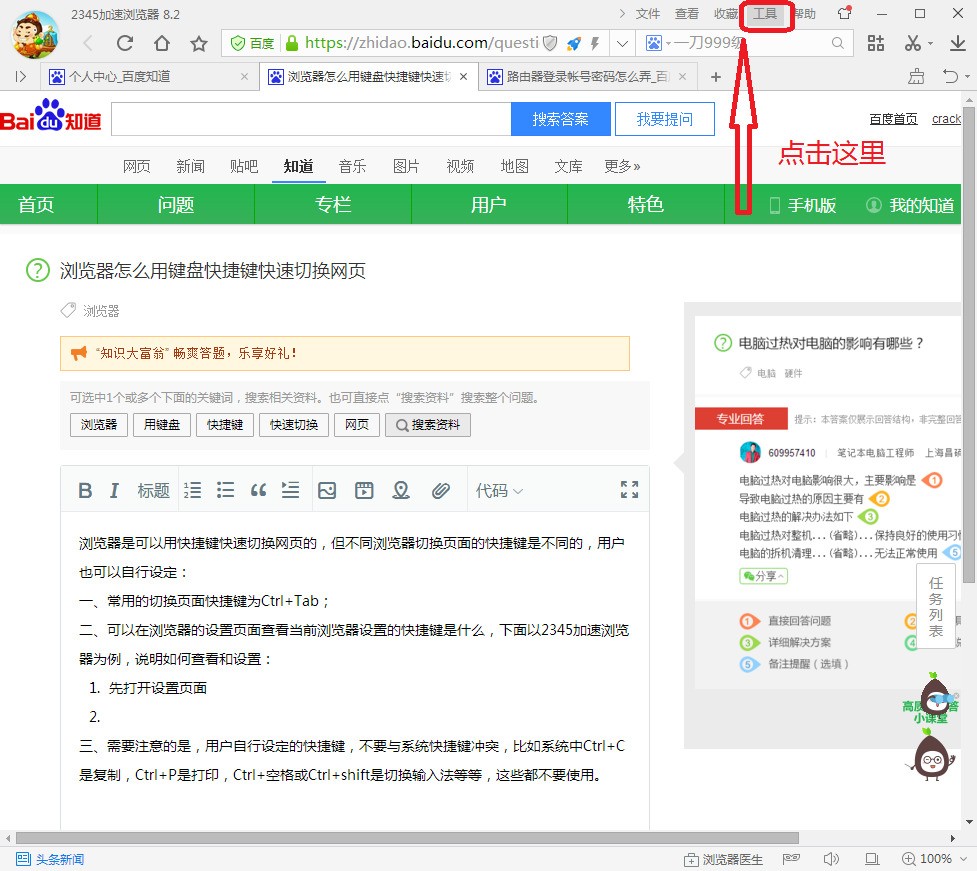977x871 pixels.
Task: Click the scissors screenshot tool icon
Action: 913,43
